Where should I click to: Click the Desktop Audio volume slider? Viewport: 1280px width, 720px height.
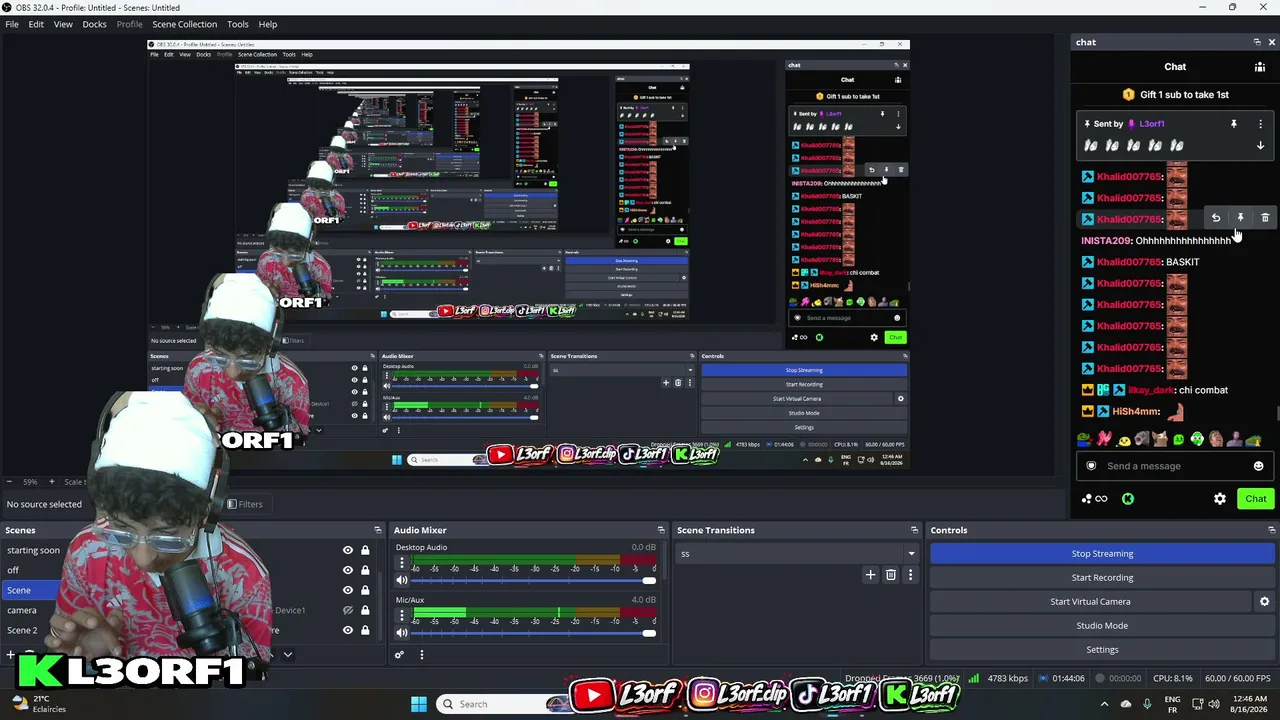532,581
